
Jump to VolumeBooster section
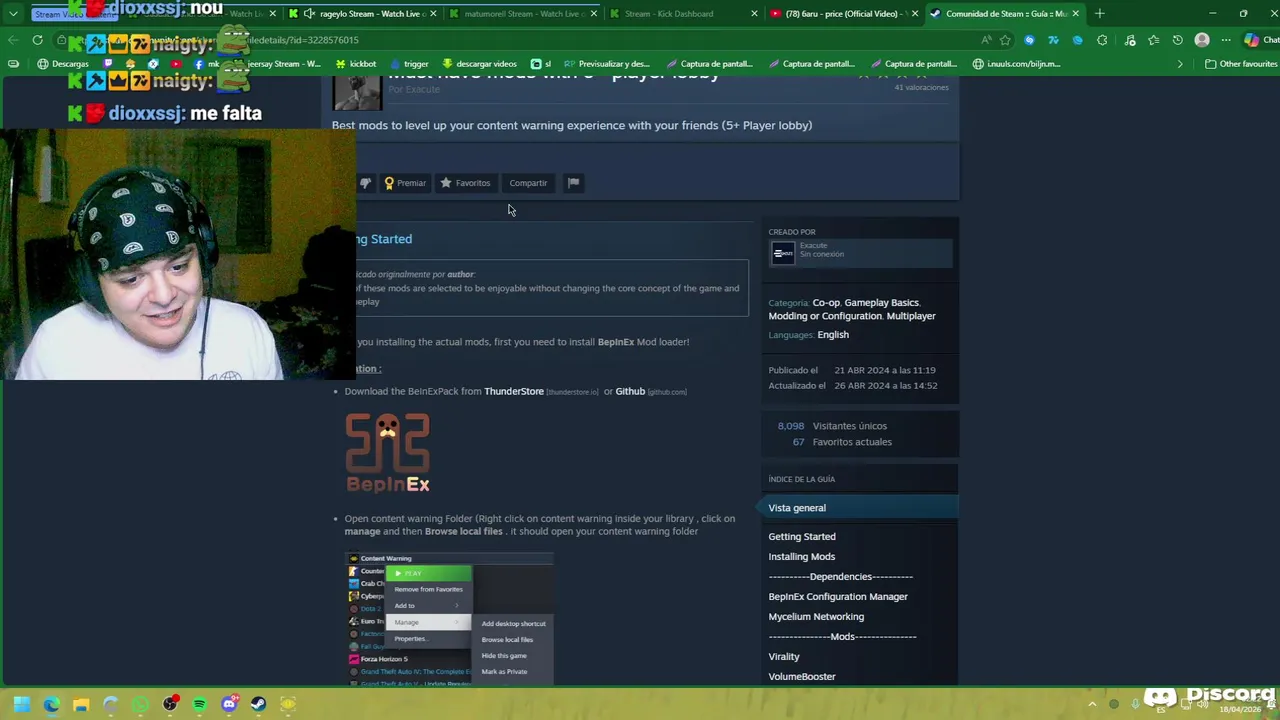click(802, 677)
